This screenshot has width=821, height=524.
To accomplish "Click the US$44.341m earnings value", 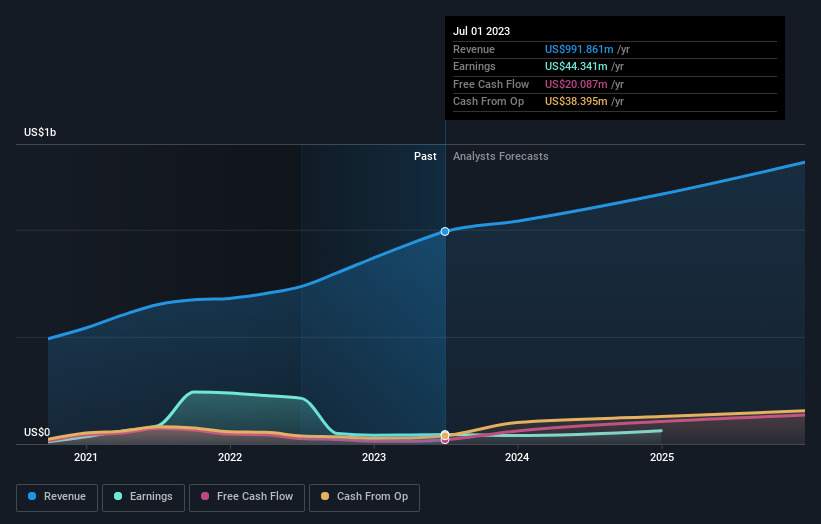I will pos(576,66).
